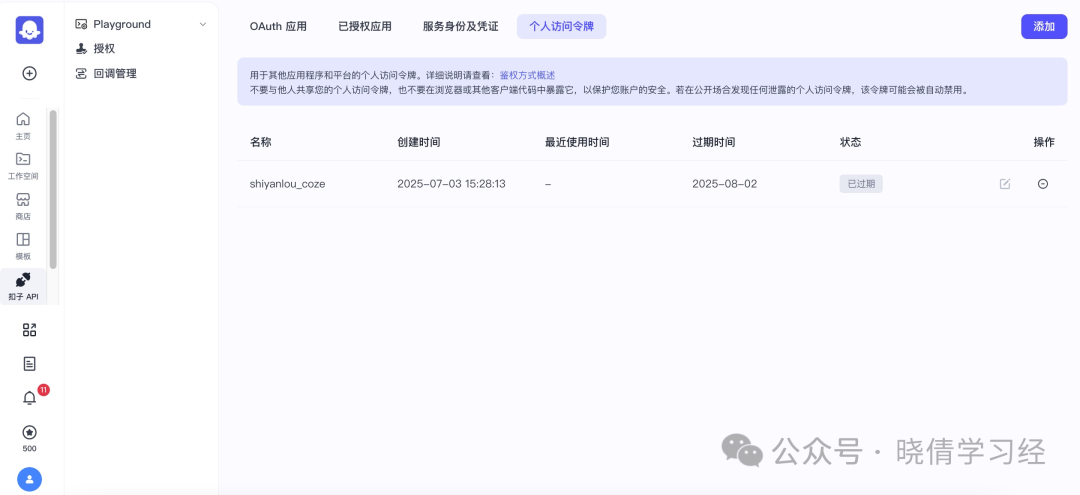Image resolution: width=1080 pixels, height=495 pixels.
Task: Edit the shiyanlou_coze token
Action: [x=1005, y=184]
